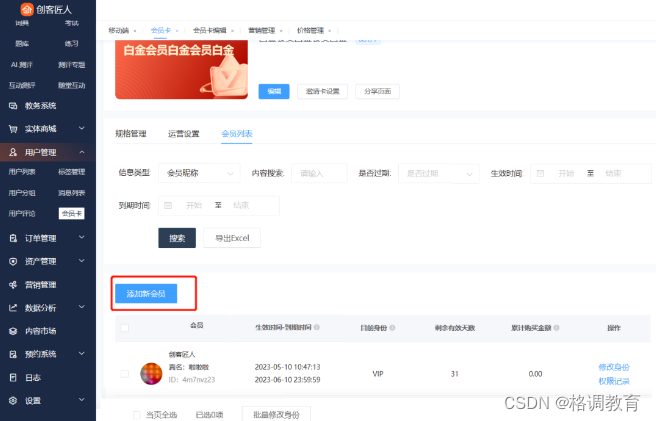
Task: Switch to the 移动端 page tab
Action: 118,31
